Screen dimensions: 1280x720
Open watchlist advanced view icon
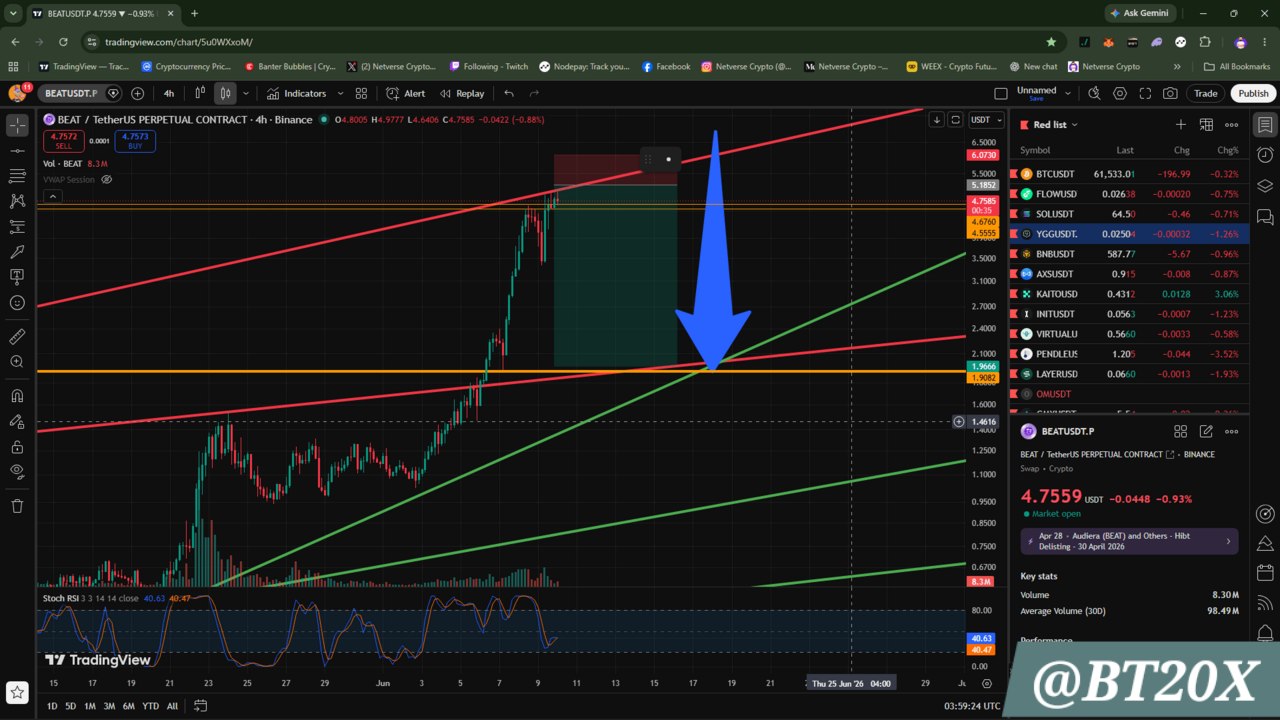[1206, 125]
